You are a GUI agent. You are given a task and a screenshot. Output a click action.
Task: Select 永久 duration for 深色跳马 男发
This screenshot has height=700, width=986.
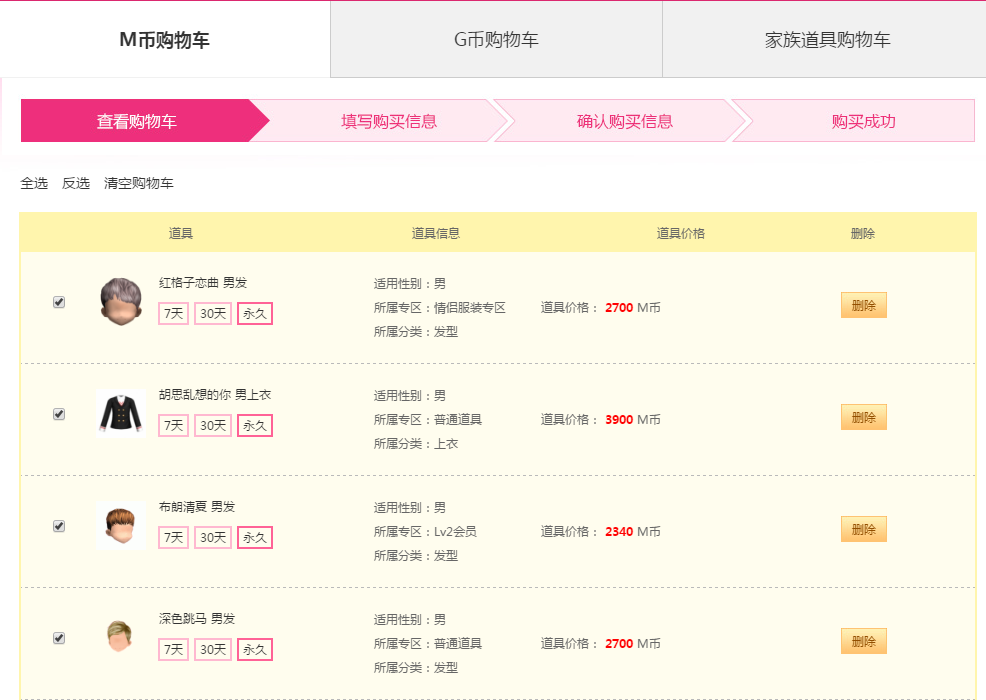pos(255,649)
